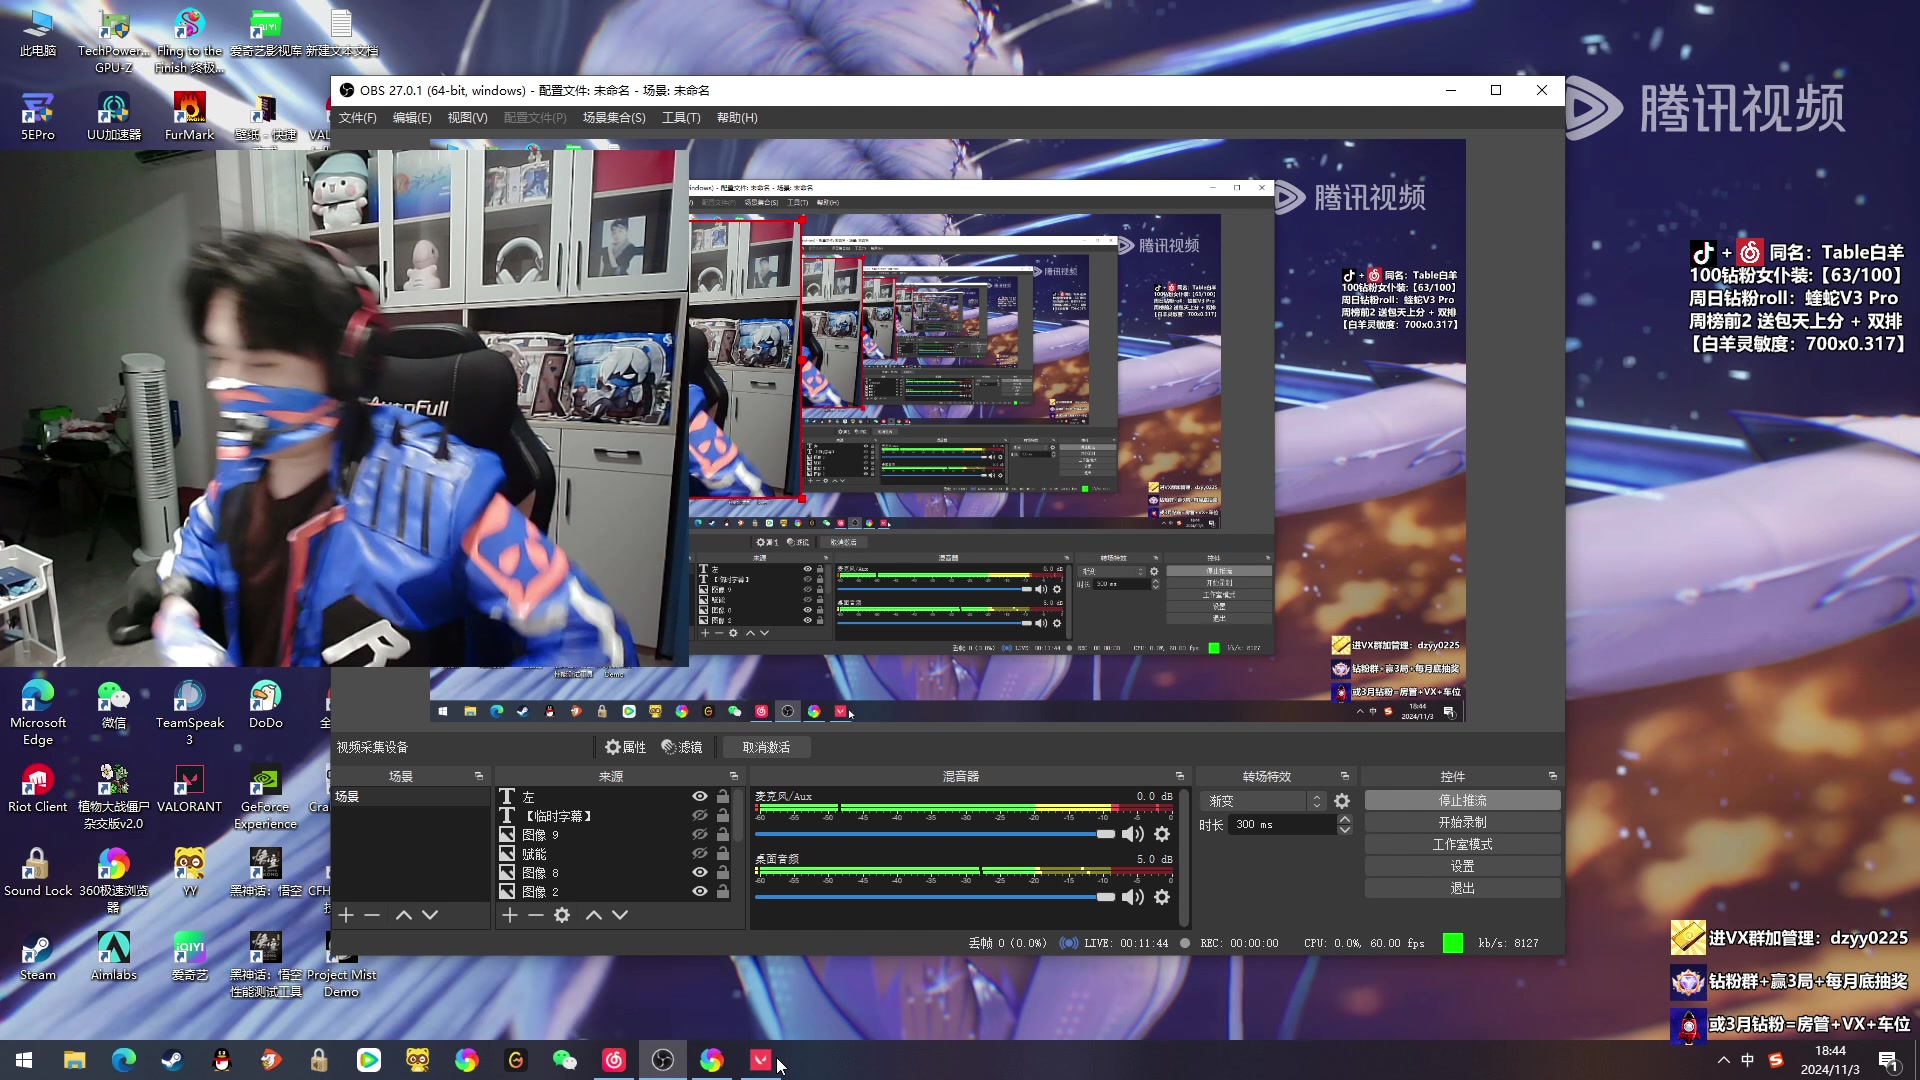Viewport: 1920px width, 1080px height.
Task: Move the selected source down
Action: pos(620,915)
